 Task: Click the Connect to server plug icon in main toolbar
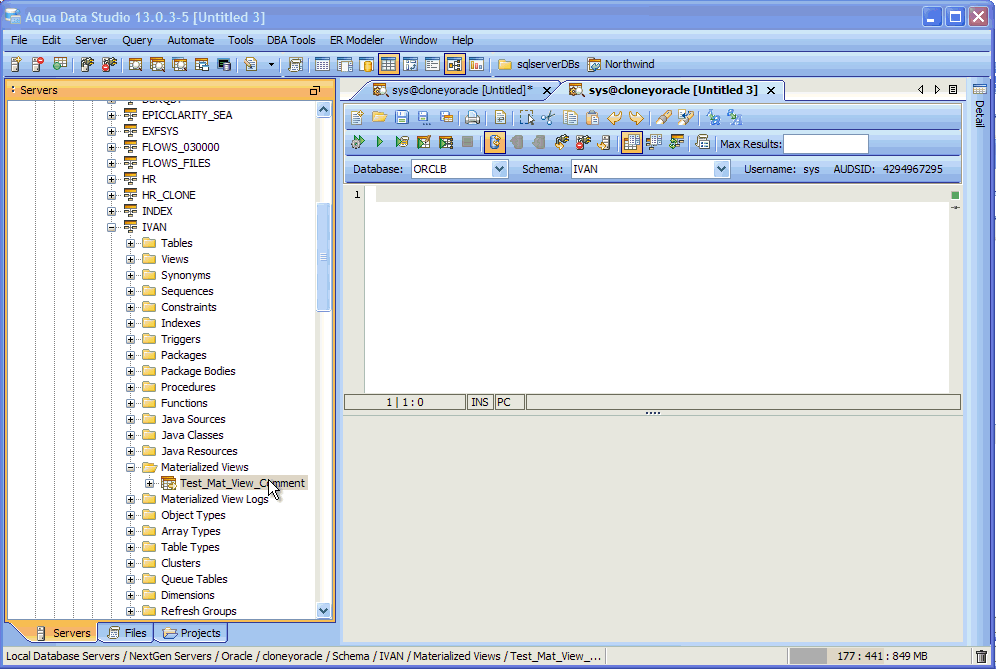coord(87,64)
